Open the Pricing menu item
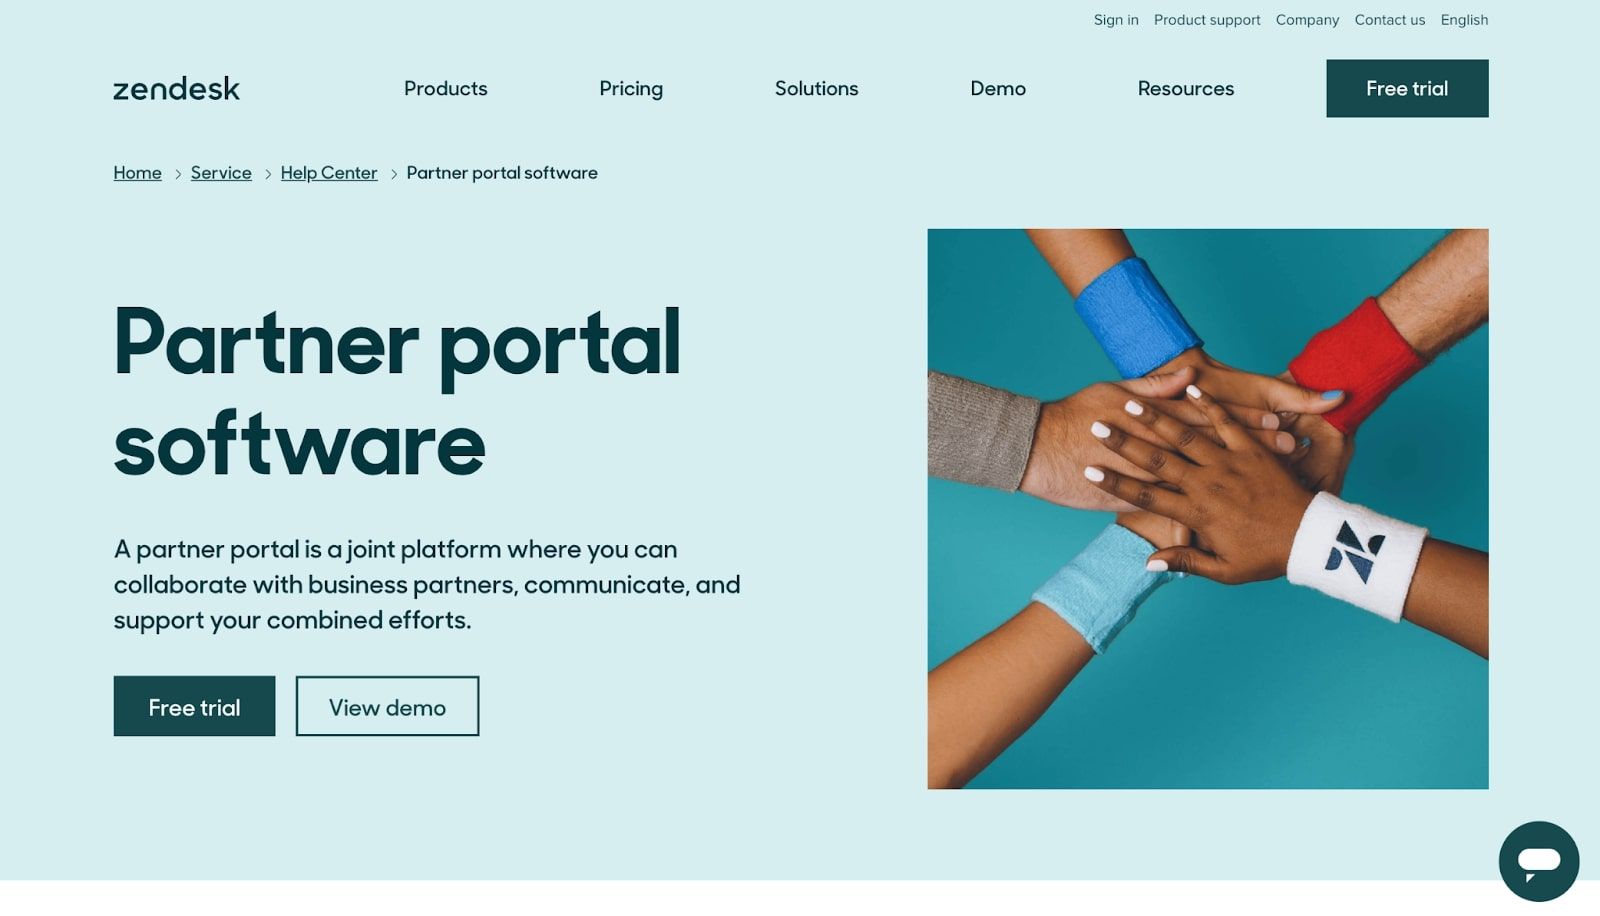The width and height of the screenshot is (1600, 916). click(631, 89)
